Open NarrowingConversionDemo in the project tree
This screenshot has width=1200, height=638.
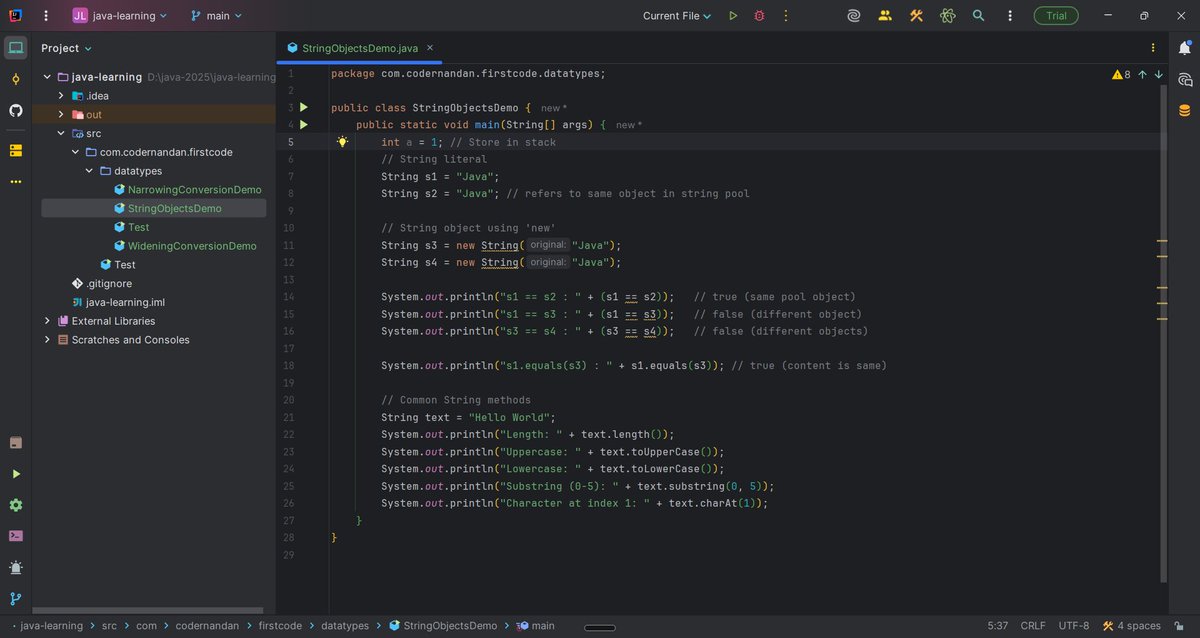187,190
